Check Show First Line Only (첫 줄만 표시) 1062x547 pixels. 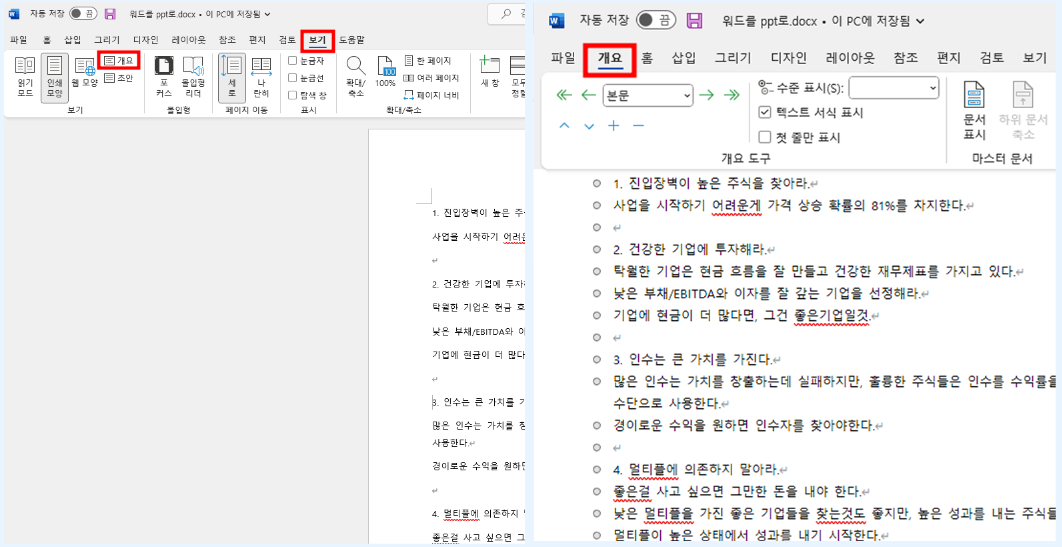tap(765, 137)
